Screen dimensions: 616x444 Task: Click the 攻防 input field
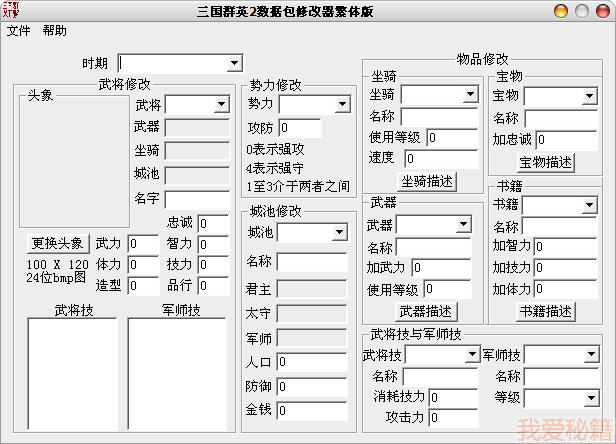click(300, 128)
